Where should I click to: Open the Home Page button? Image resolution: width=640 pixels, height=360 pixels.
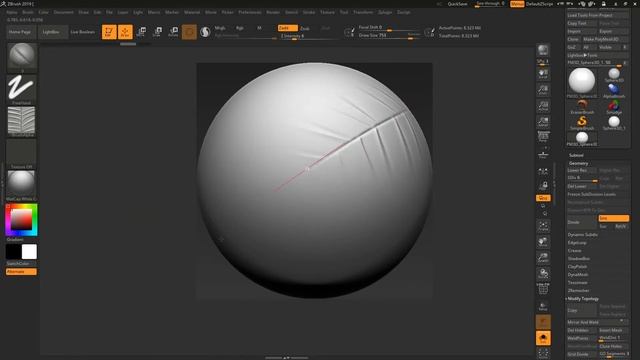tap(20, 32)
